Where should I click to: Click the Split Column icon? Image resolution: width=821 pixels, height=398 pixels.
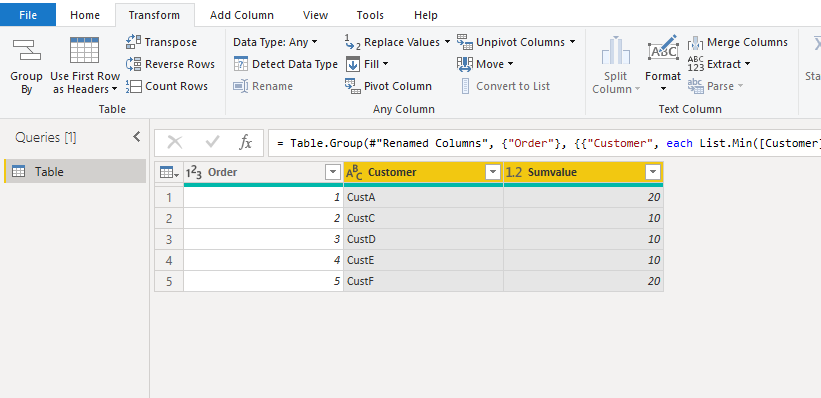tap(616, 50)
